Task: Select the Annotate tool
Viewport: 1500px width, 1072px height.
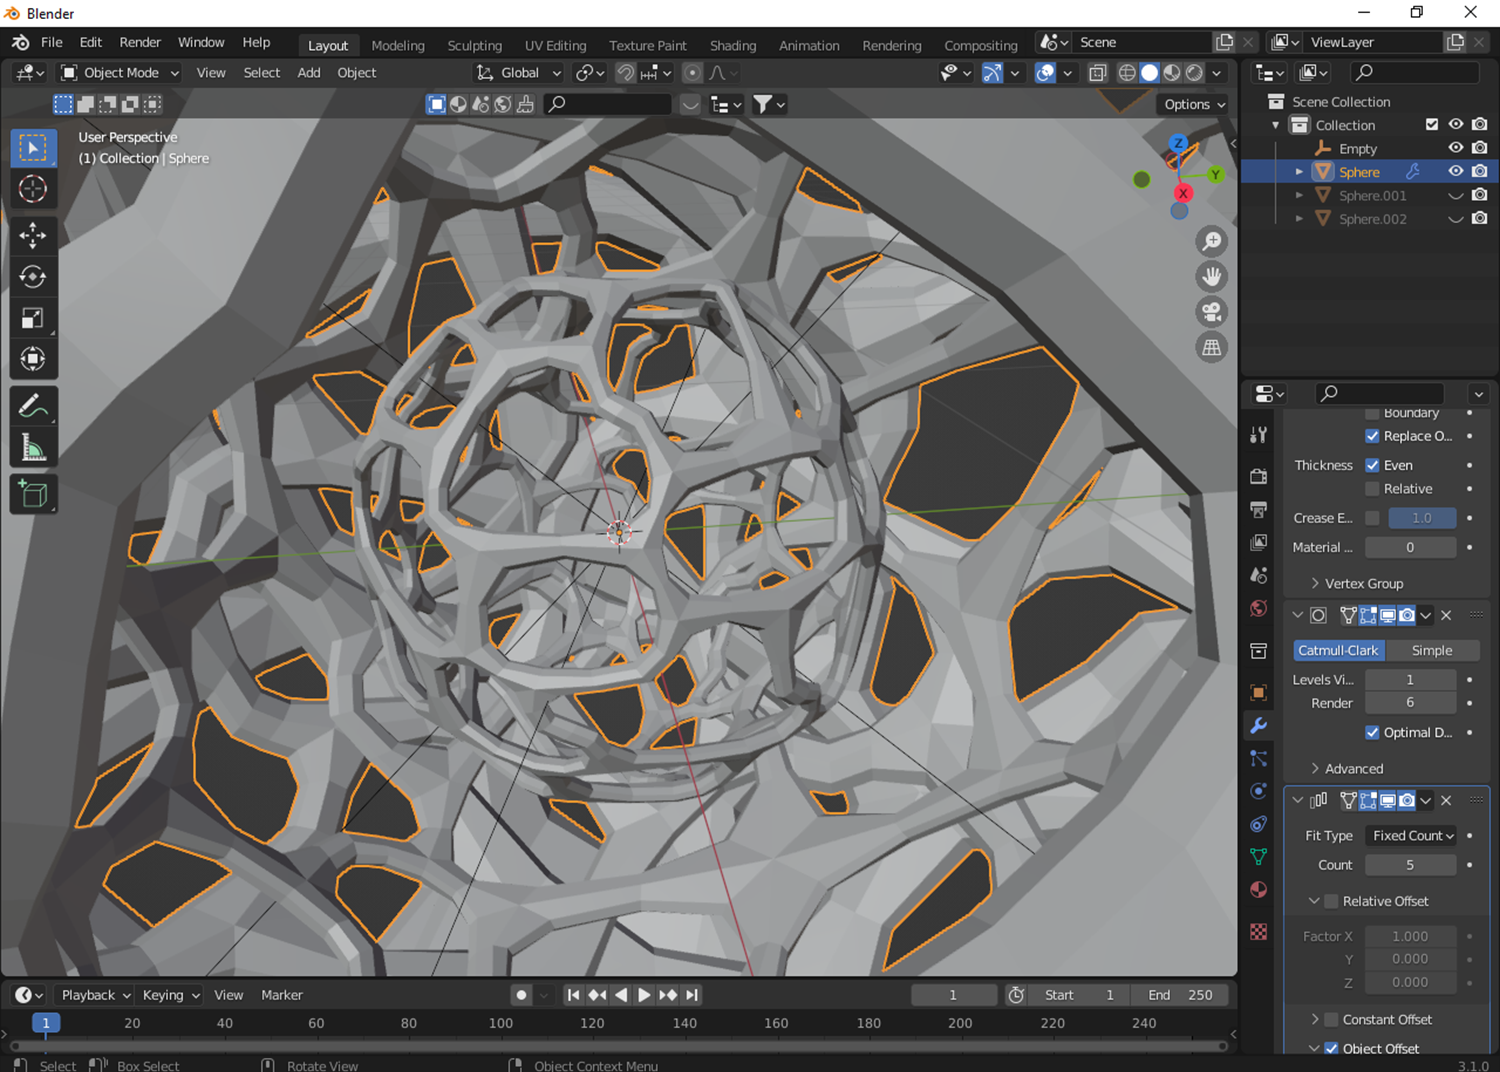Action: click(x=33, y=406)
